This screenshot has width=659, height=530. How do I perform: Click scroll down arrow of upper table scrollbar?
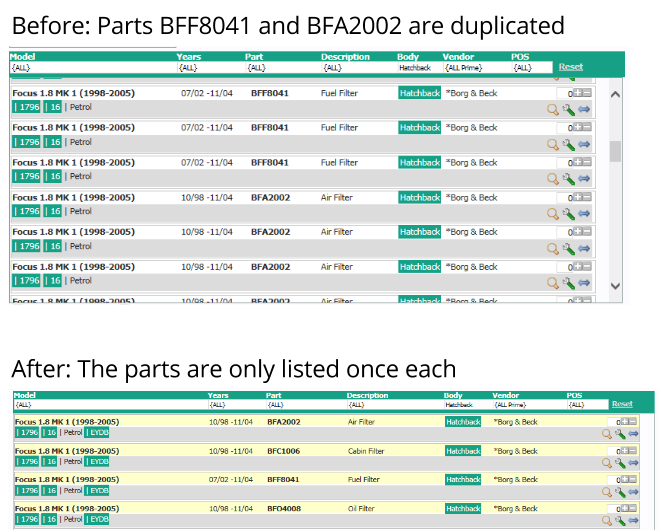[615, 286]
